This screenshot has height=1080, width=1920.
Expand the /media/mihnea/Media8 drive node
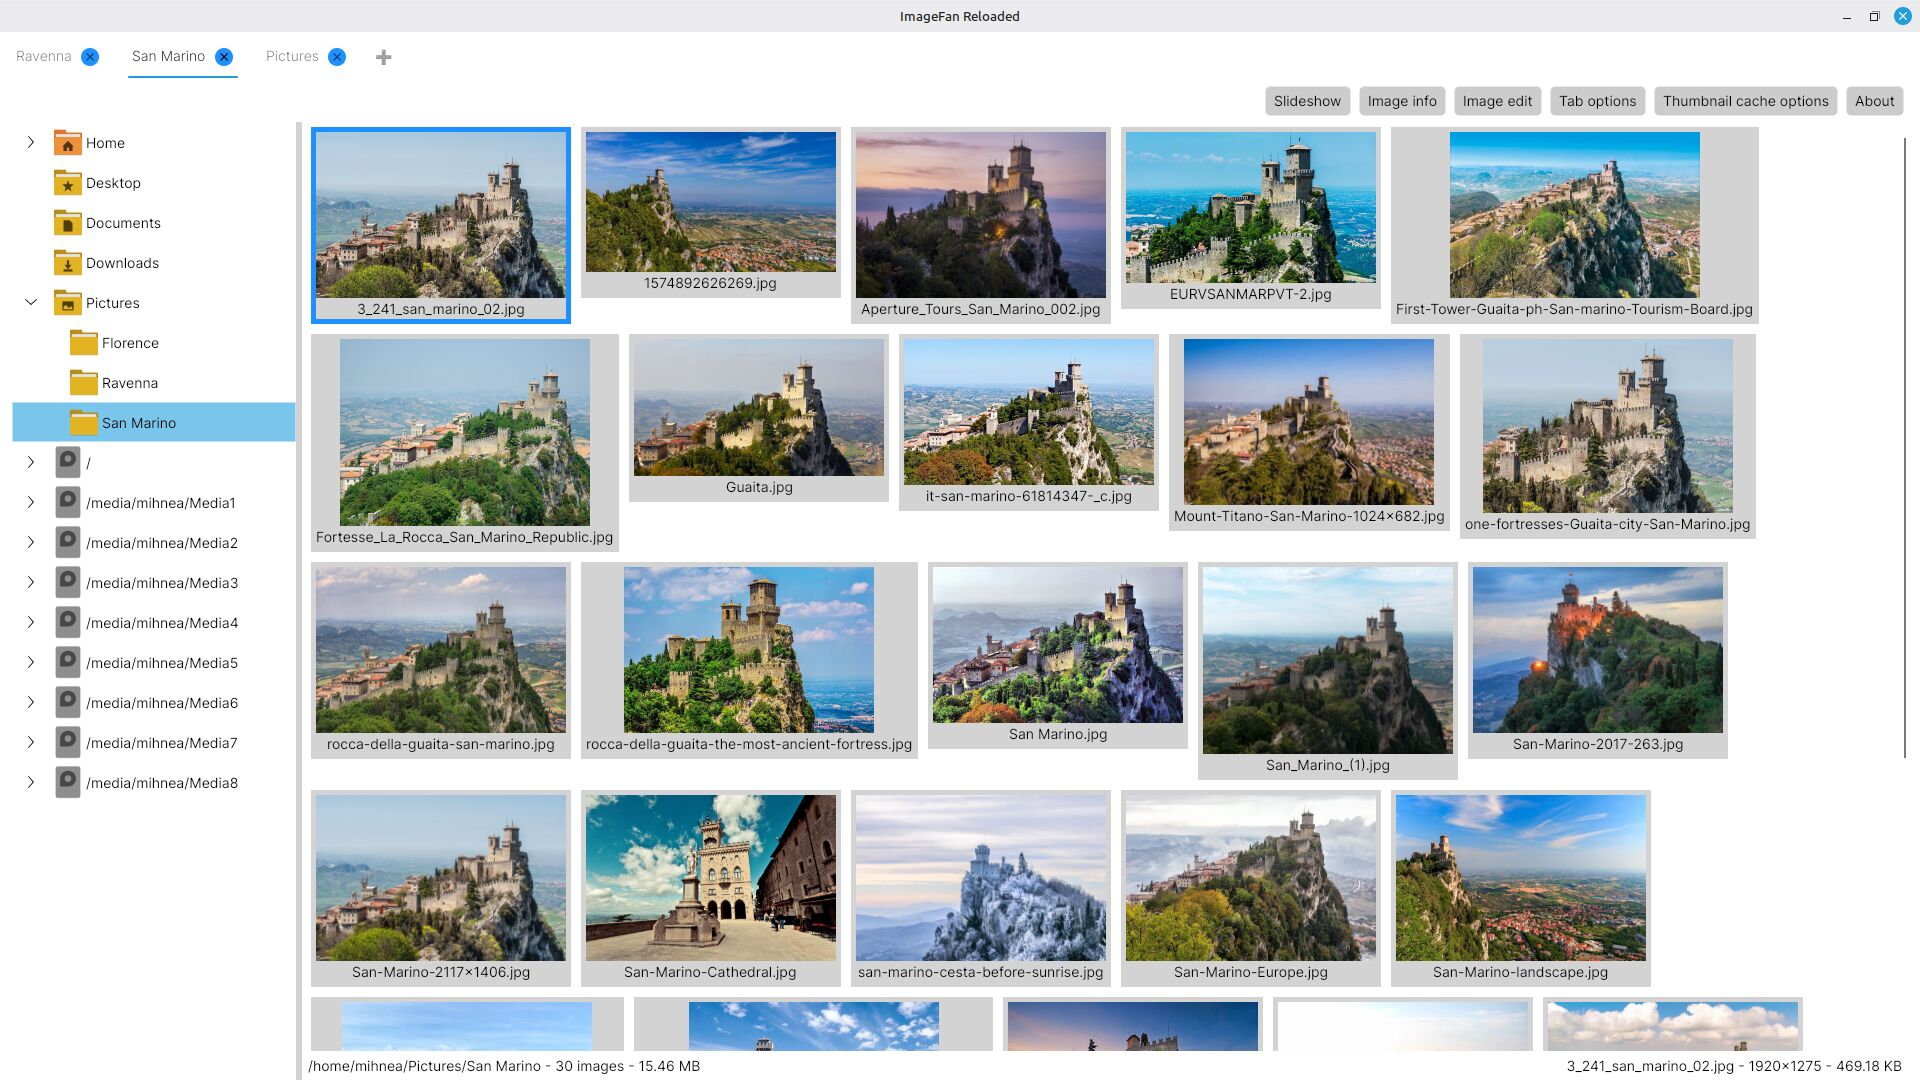tap(31, 782)
